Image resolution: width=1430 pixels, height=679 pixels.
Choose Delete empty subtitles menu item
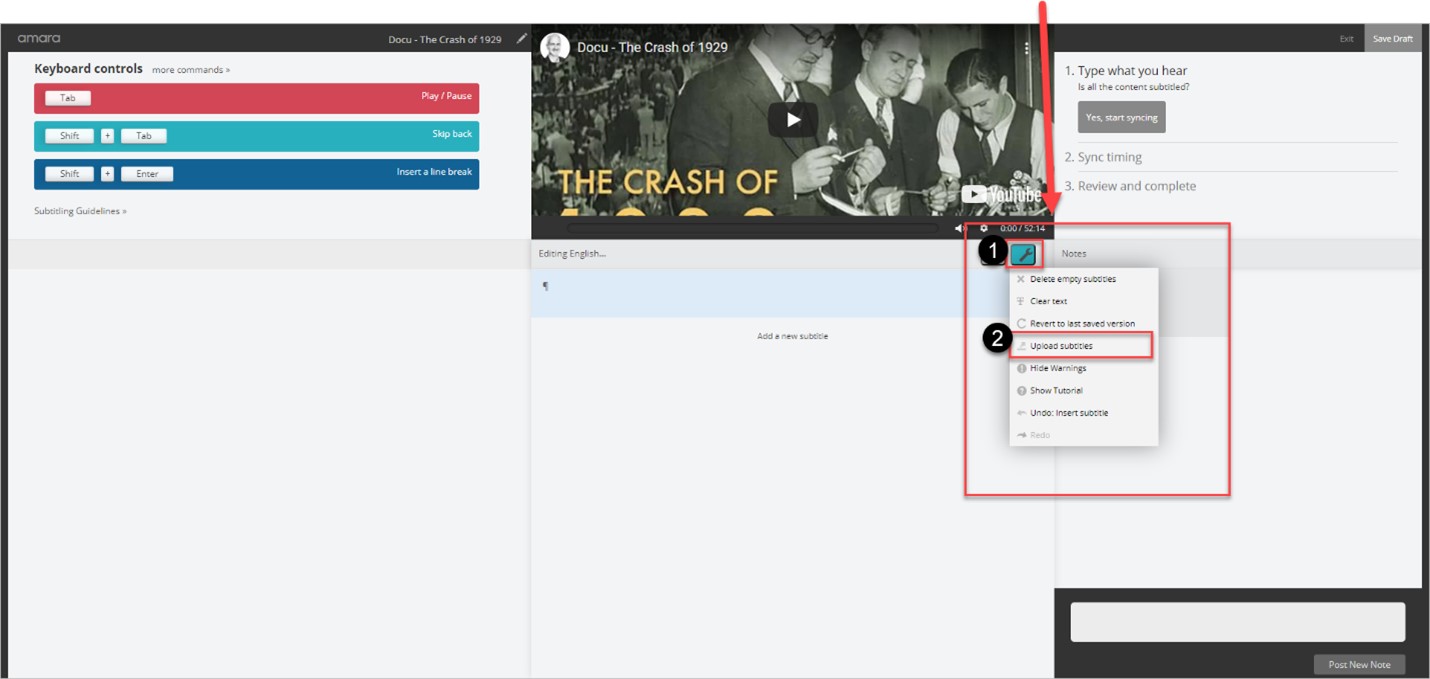point(1072,279)
